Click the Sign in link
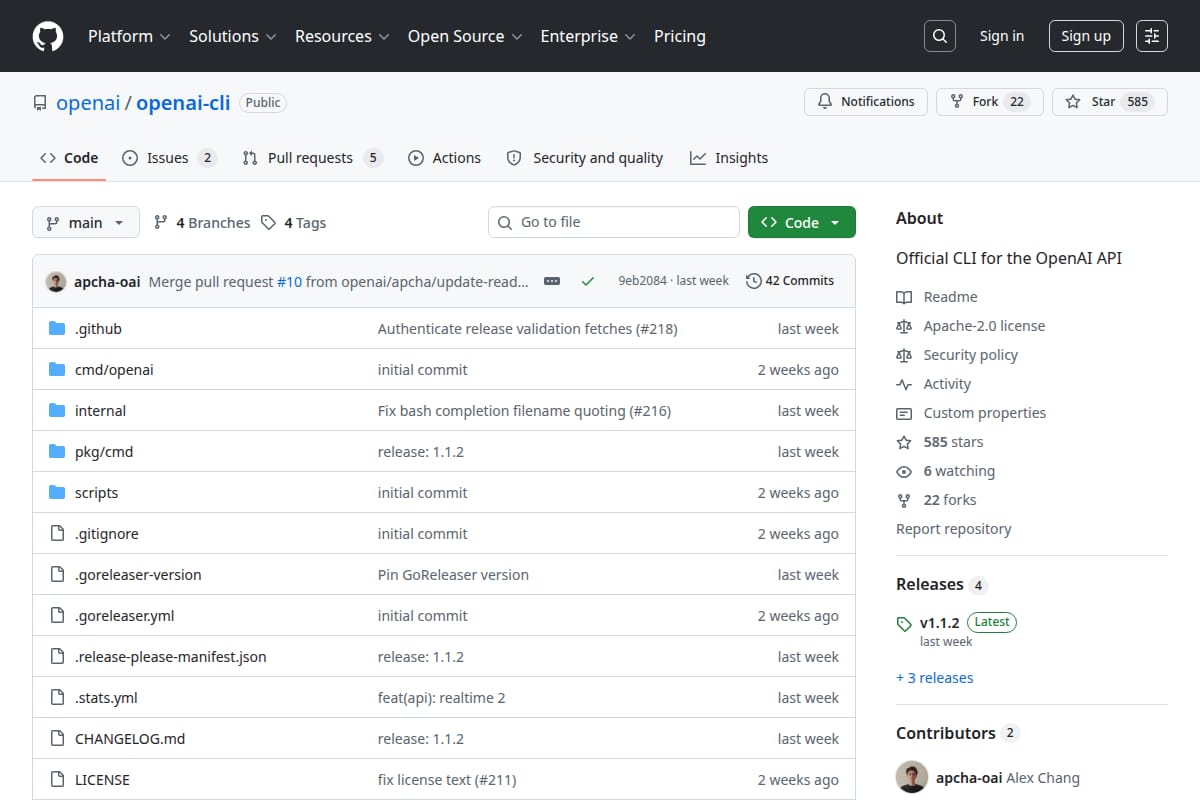Image resolution: width=1200 pixels, height=800 pixels. [x=1001, y=36]
